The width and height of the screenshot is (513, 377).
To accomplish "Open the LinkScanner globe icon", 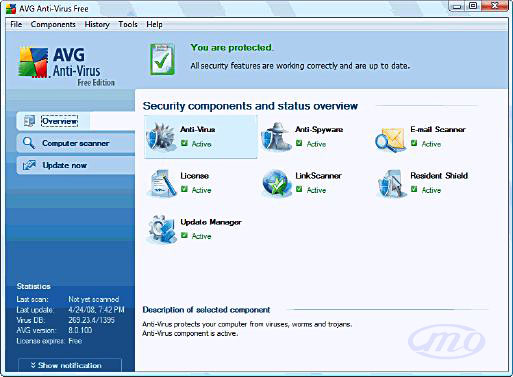I will click(x=276, y=183).
